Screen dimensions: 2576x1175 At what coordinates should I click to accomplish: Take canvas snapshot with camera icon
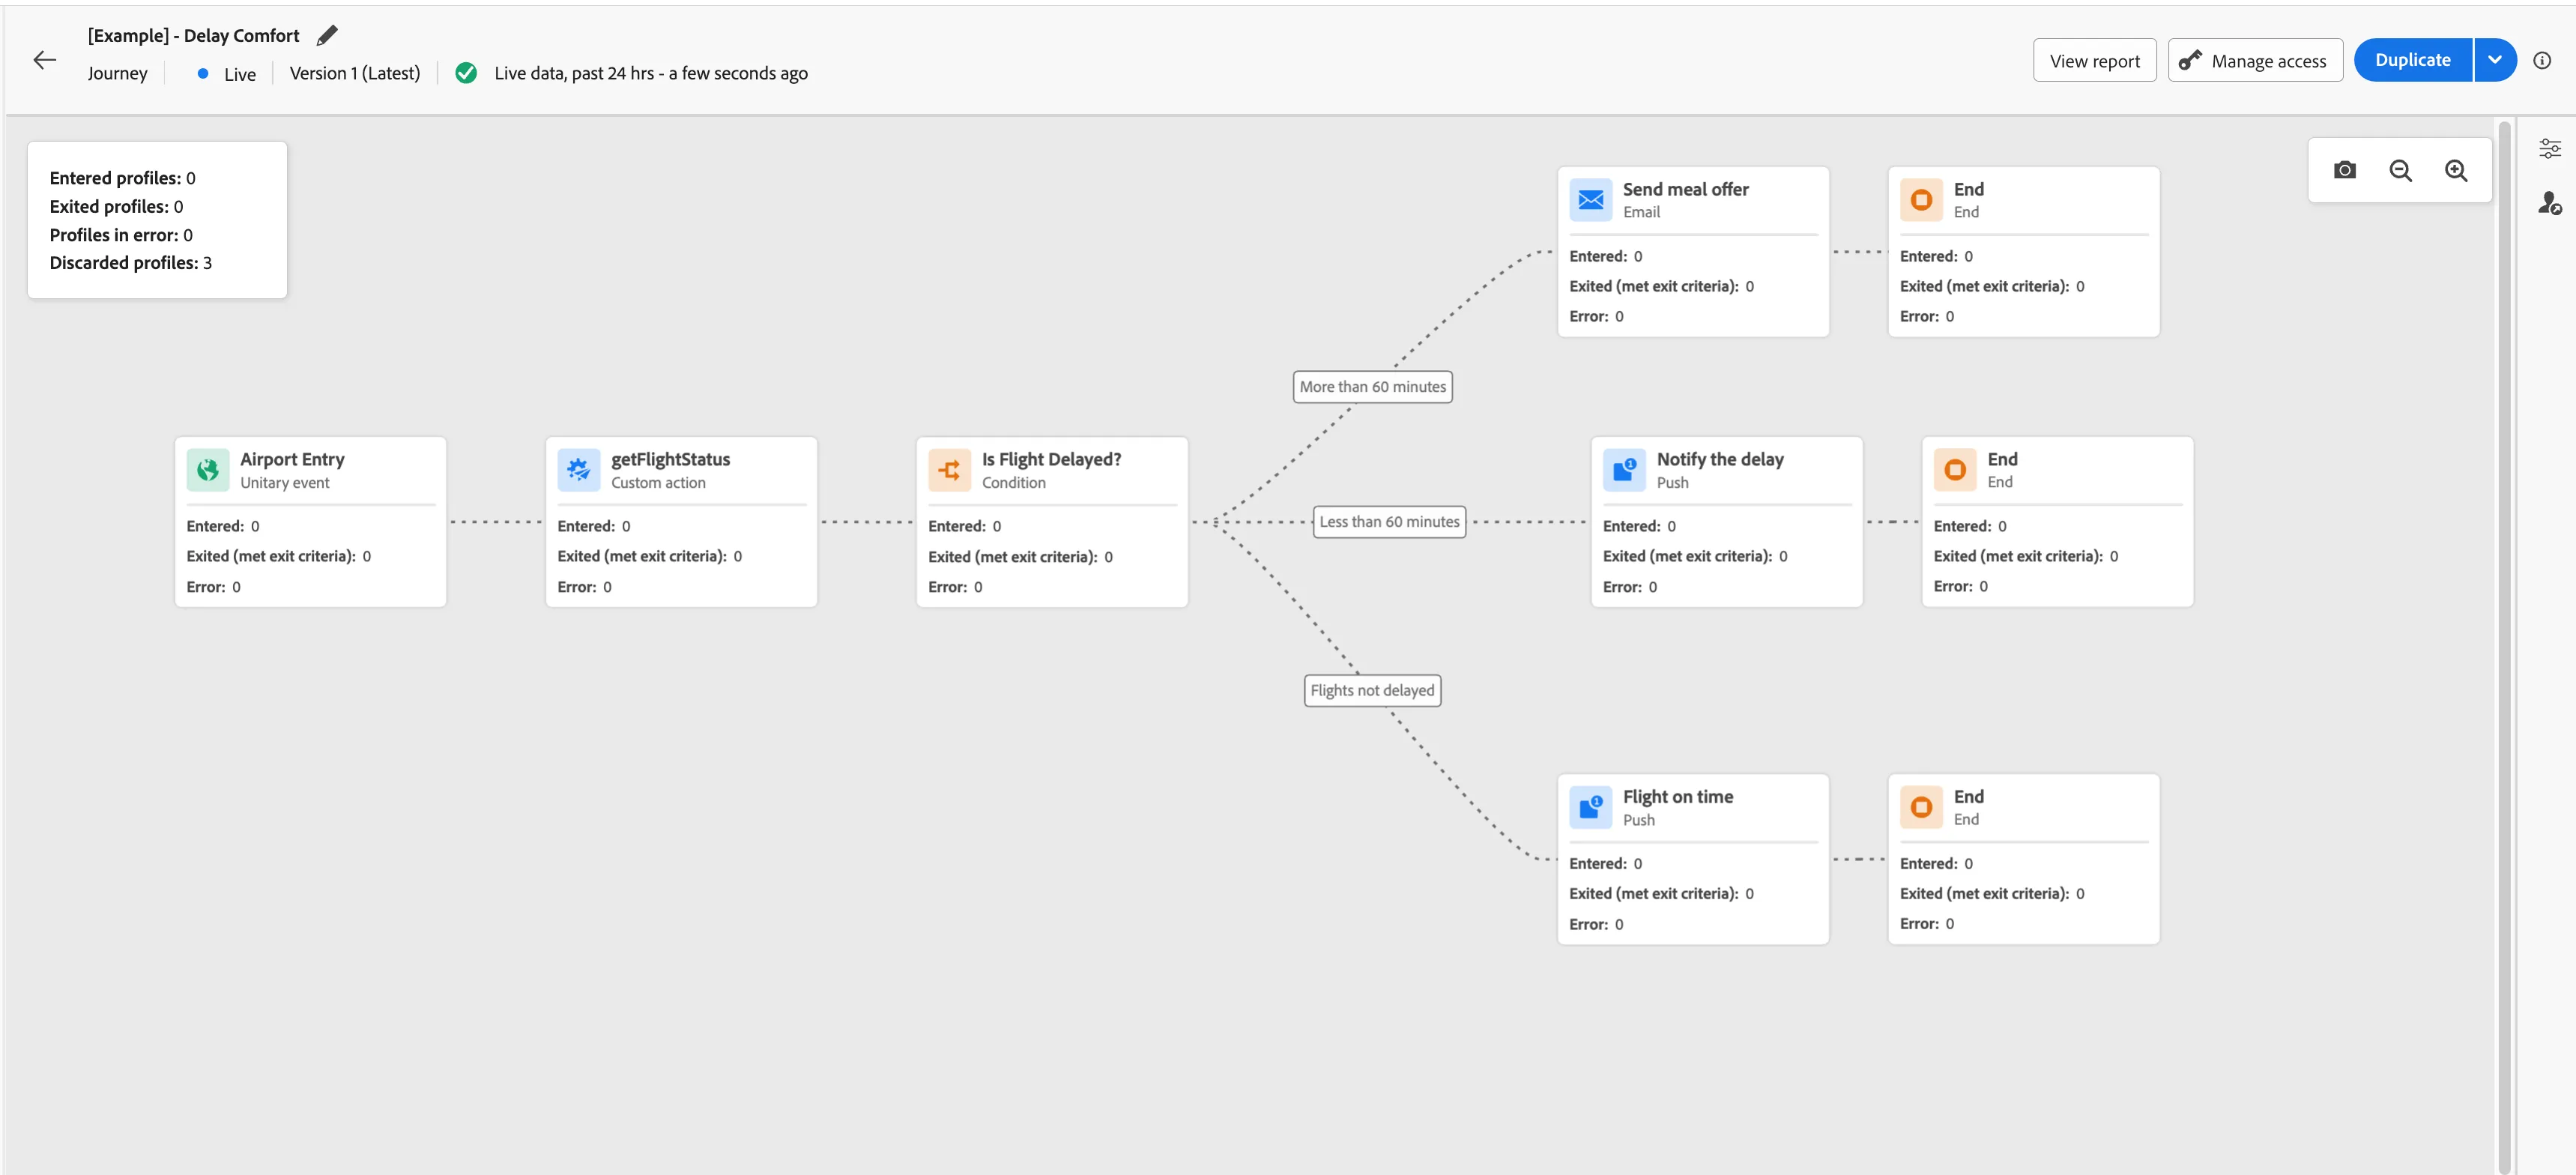pyautogui.click(x=2345, y=170)
